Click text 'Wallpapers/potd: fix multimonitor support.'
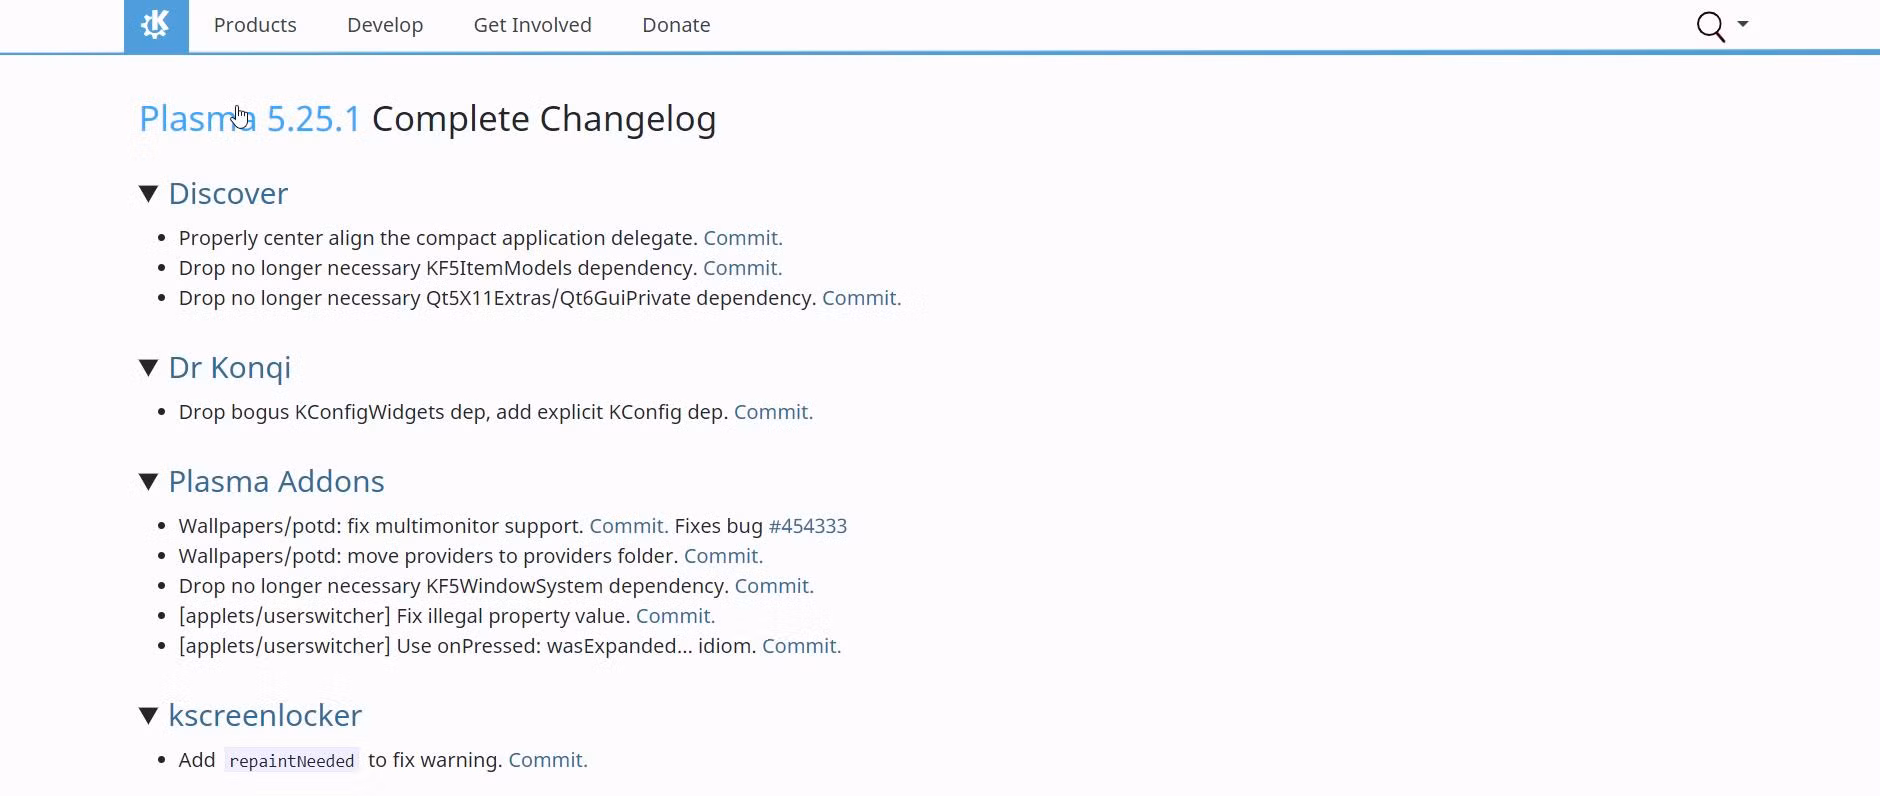Screen dimensions: 1880x796 (x=381, y=526)
